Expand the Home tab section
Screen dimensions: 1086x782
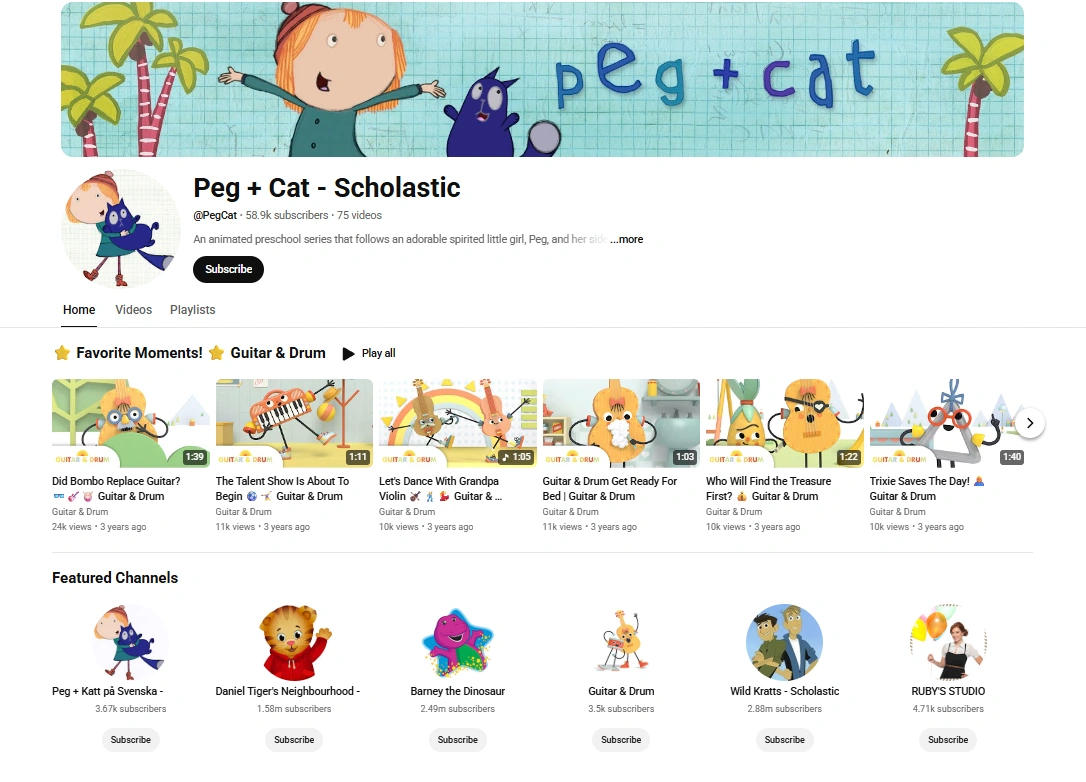[x=79, y=310]
